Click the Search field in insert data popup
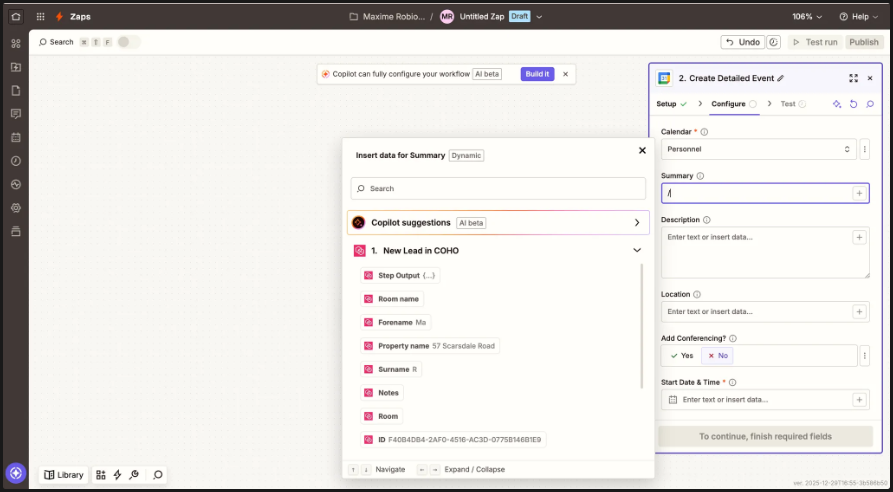 (x=498, y=188)
